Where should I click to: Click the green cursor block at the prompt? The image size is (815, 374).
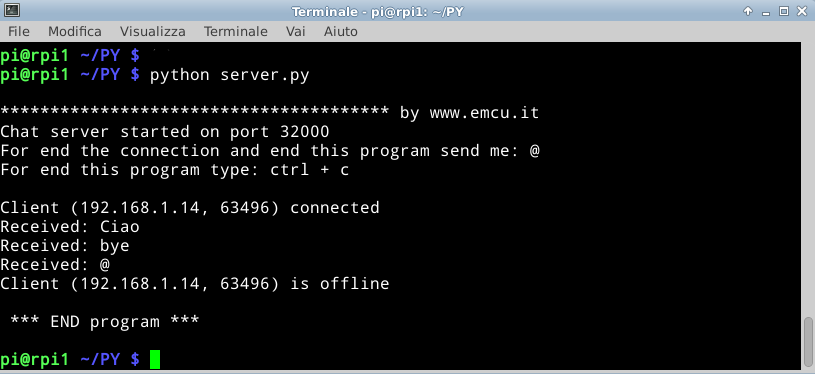(155, 359)
